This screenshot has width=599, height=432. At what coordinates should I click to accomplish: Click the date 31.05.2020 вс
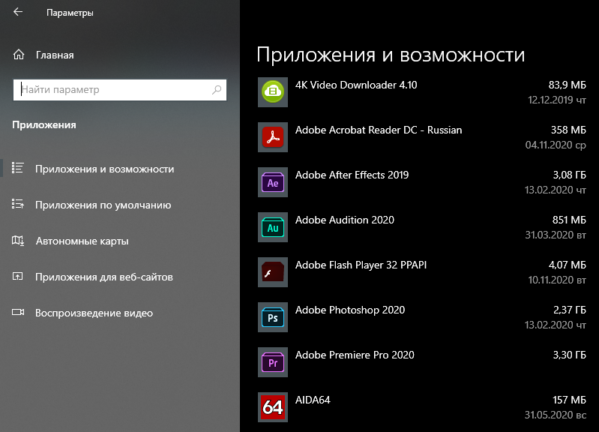coord(555,415)
